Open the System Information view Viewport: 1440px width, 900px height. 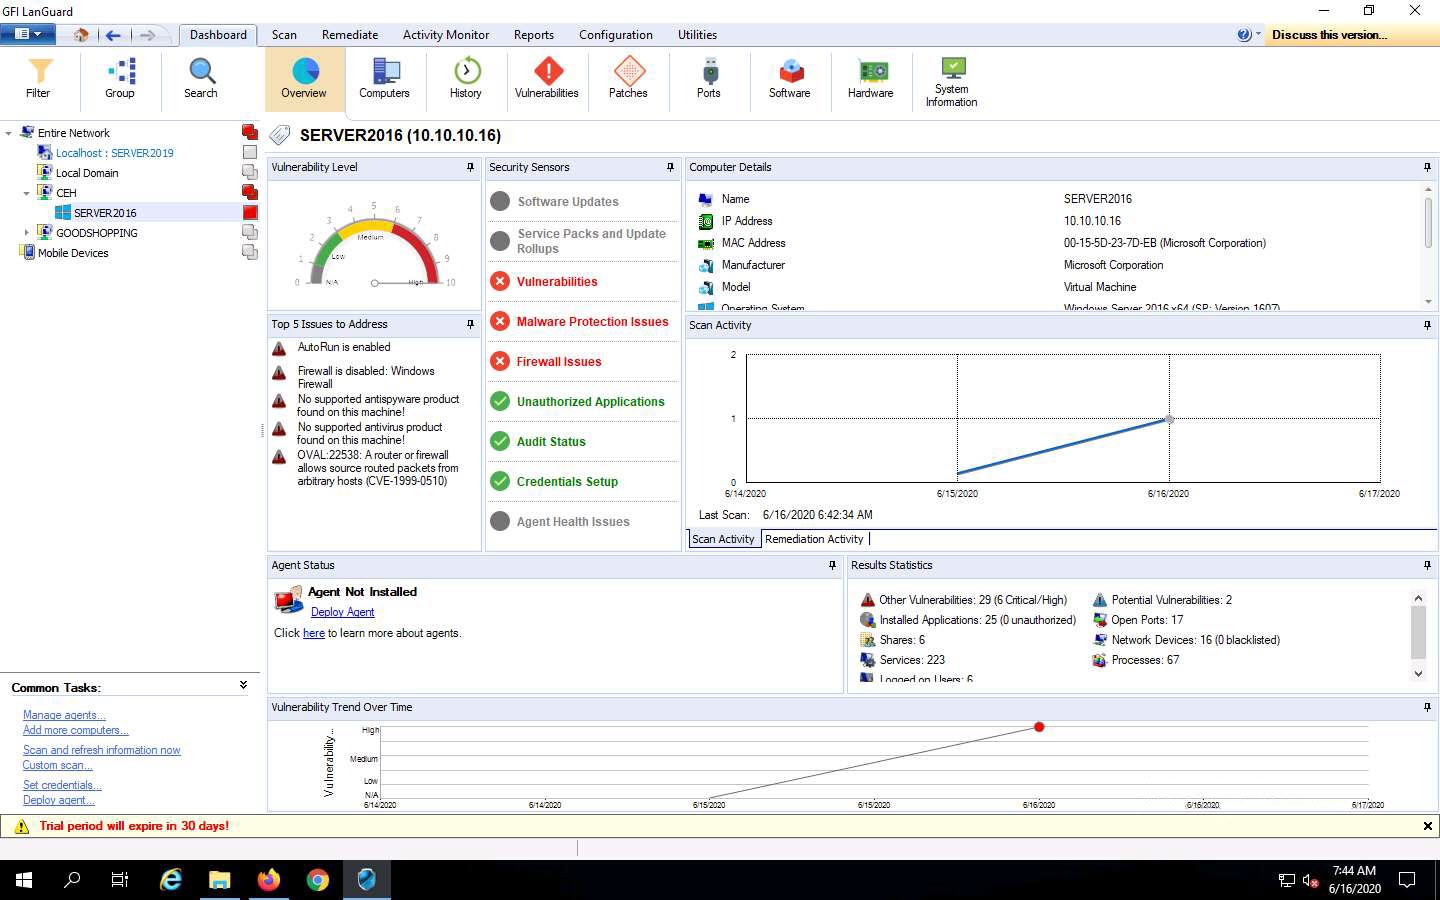pyautogui.click(x=952, y=81)
